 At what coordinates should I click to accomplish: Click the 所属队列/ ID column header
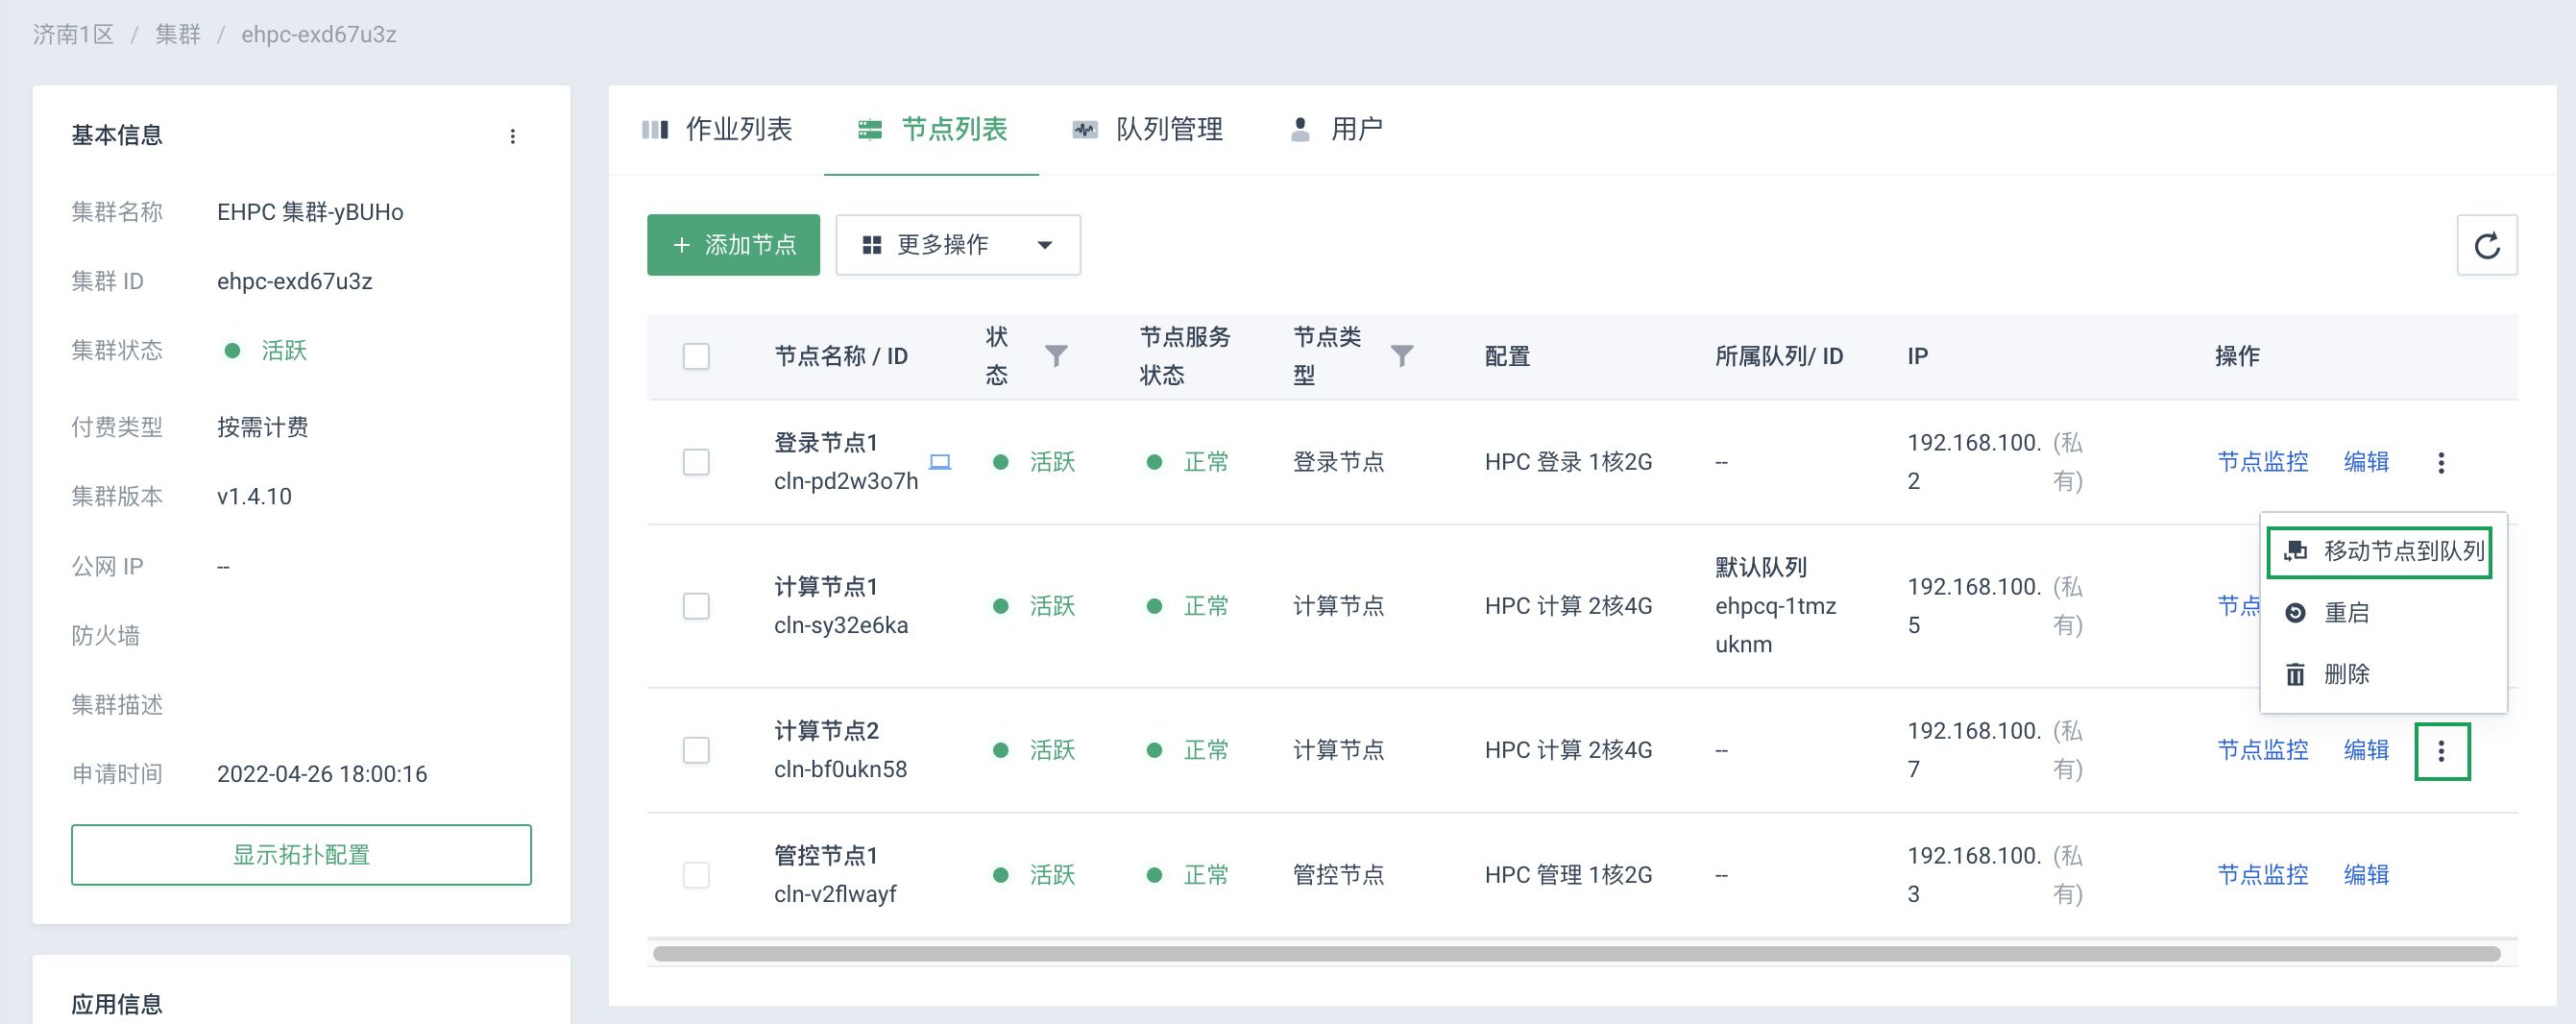1778,356
